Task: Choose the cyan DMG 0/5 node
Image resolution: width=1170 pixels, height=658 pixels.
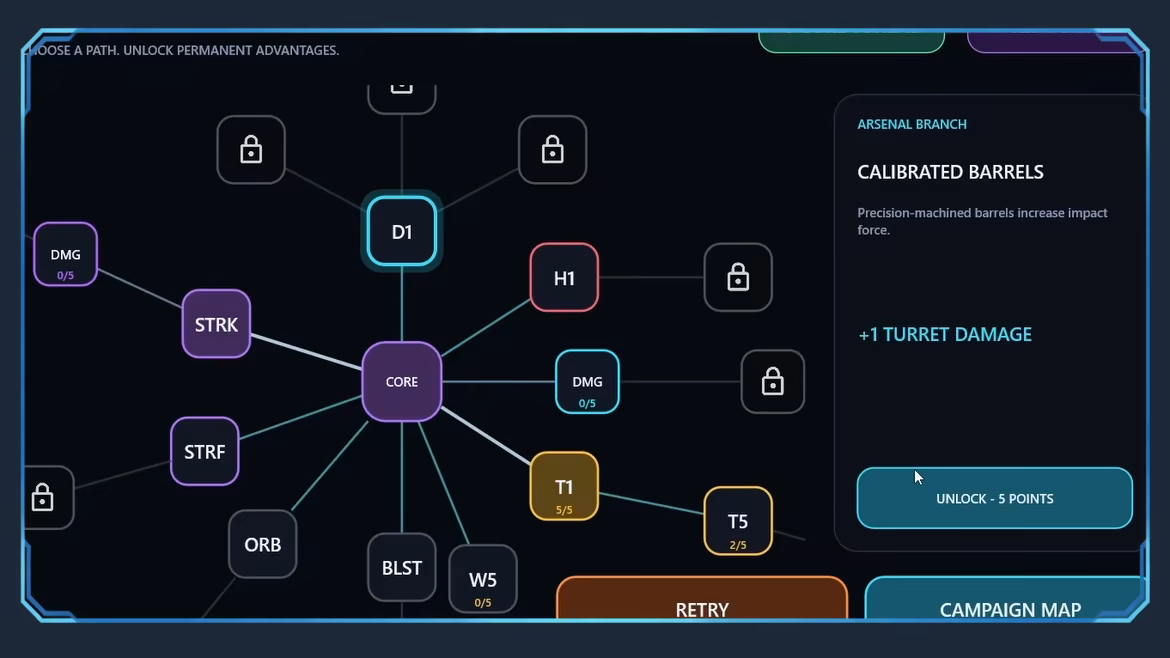Action: click(587, 381)
